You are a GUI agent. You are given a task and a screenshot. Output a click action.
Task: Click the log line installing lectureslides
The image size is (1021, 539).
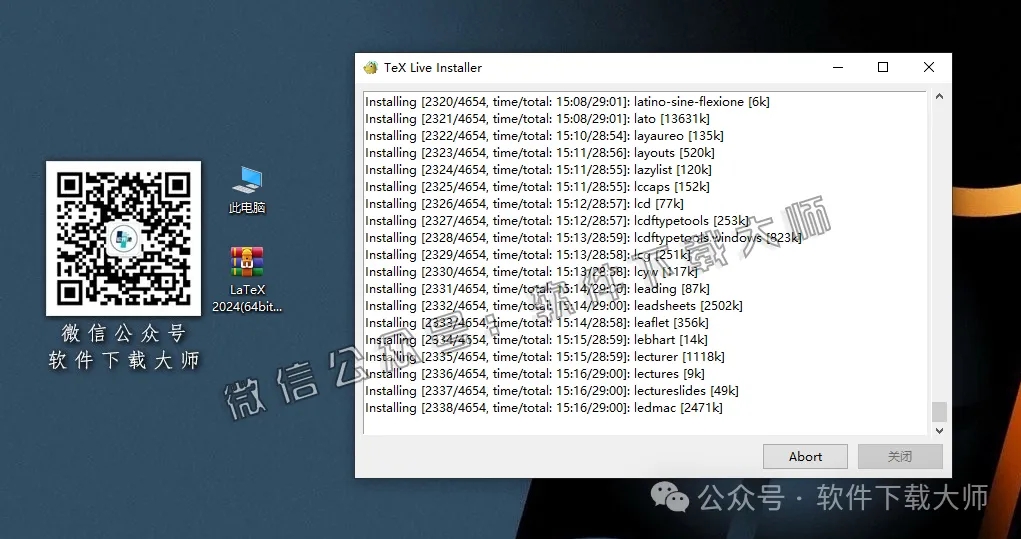pyautogui.click(x=551, y=391)
